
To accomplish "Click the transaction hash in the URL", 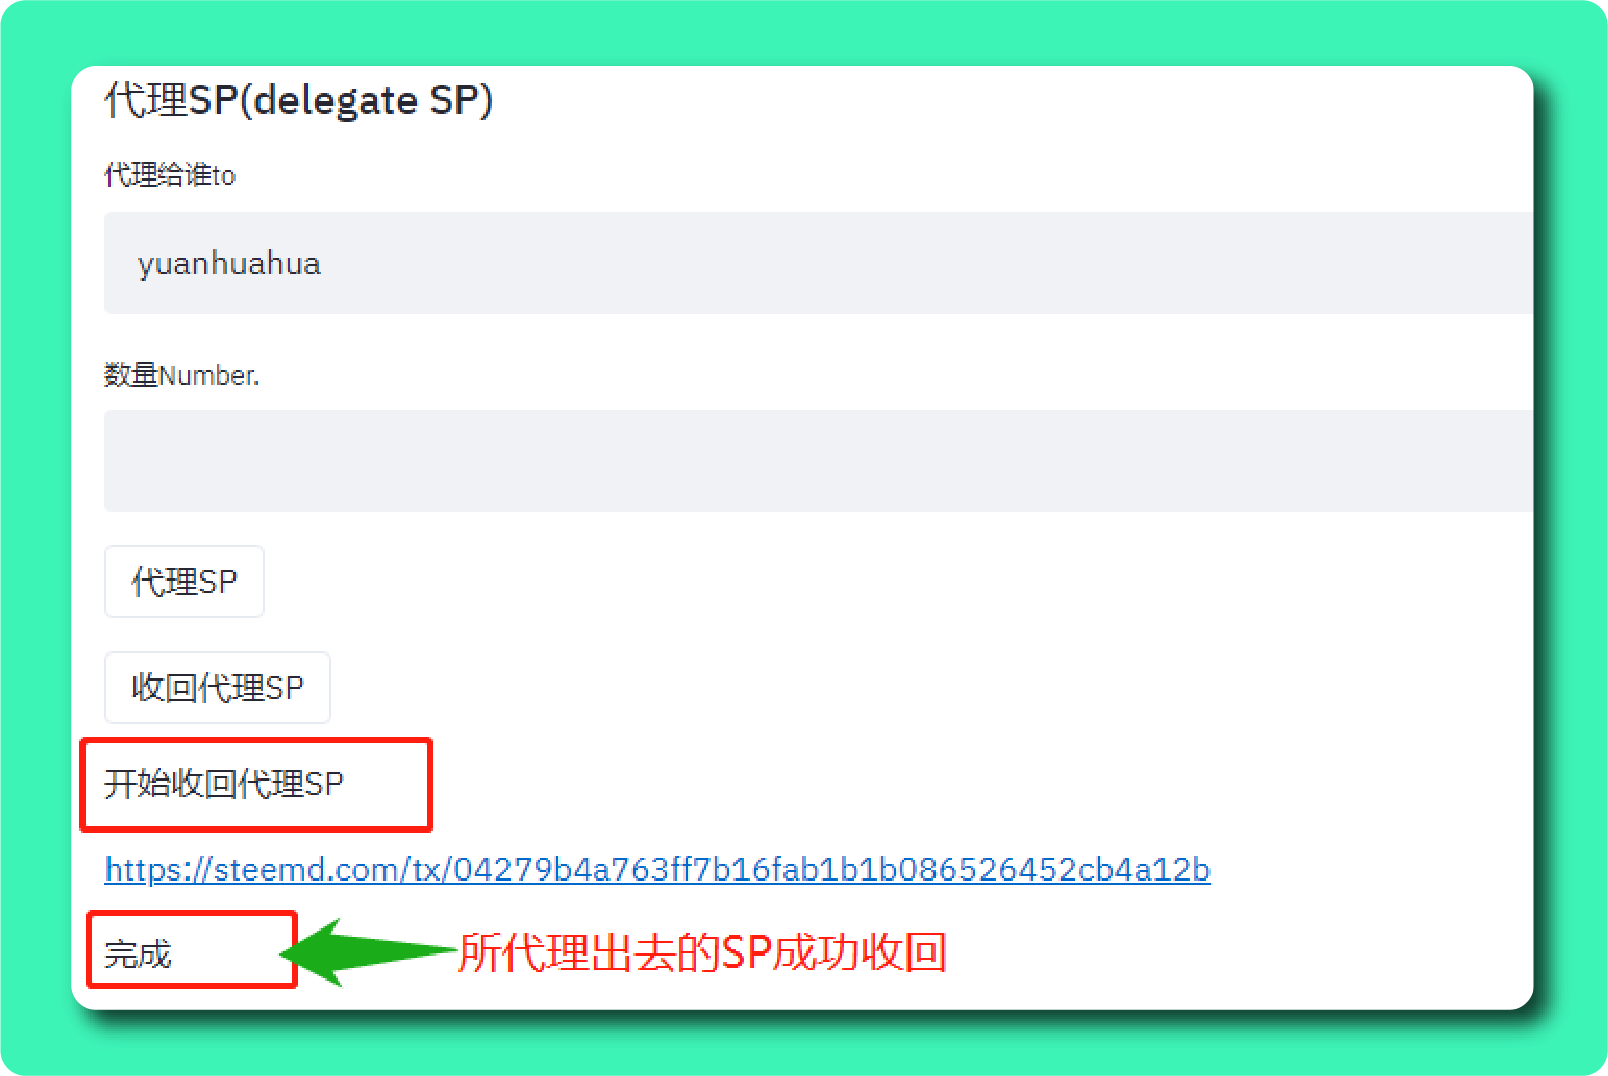I will [832, 869].
